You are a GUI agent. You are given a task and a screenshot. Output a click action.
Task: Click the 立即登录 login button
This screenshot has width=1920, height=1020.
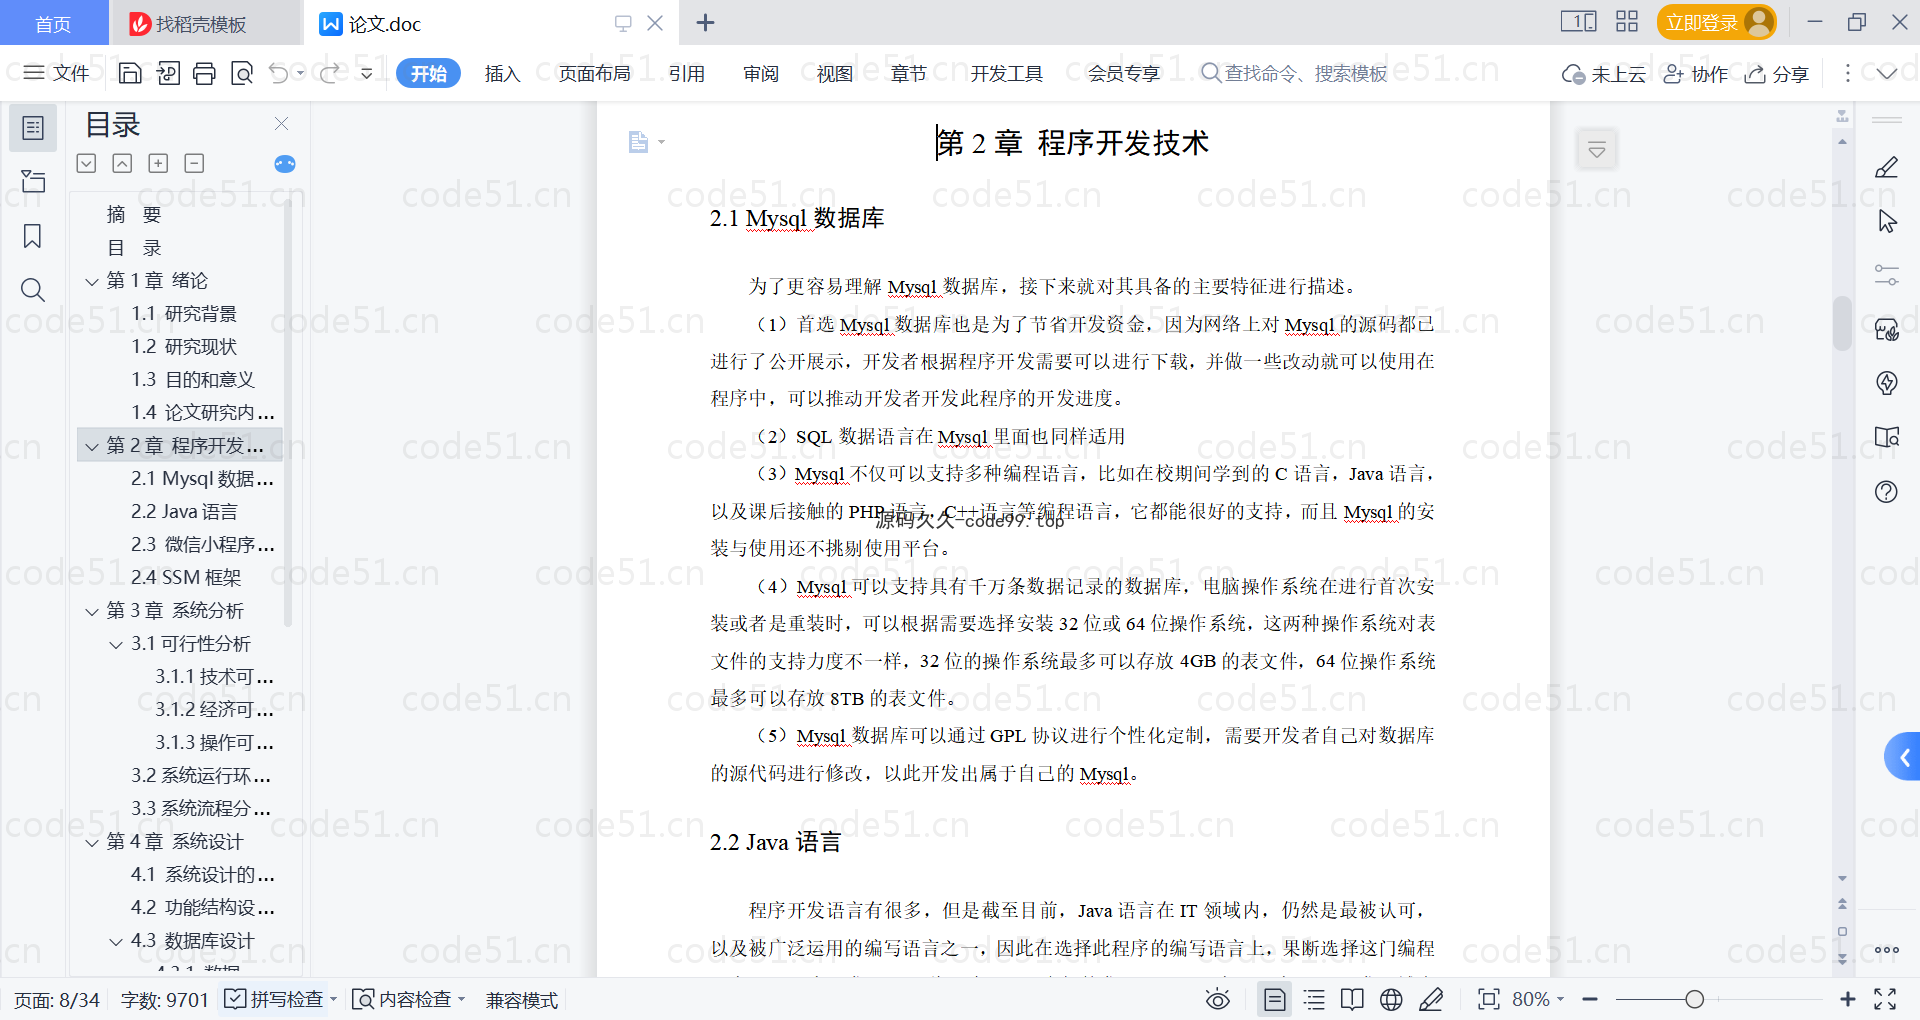1716,22
